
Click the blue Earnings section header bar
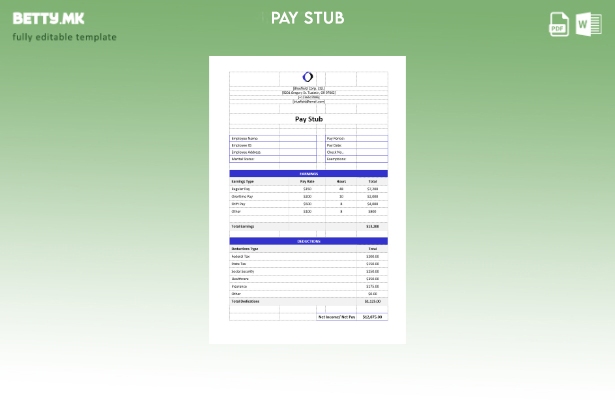(308, 173)
